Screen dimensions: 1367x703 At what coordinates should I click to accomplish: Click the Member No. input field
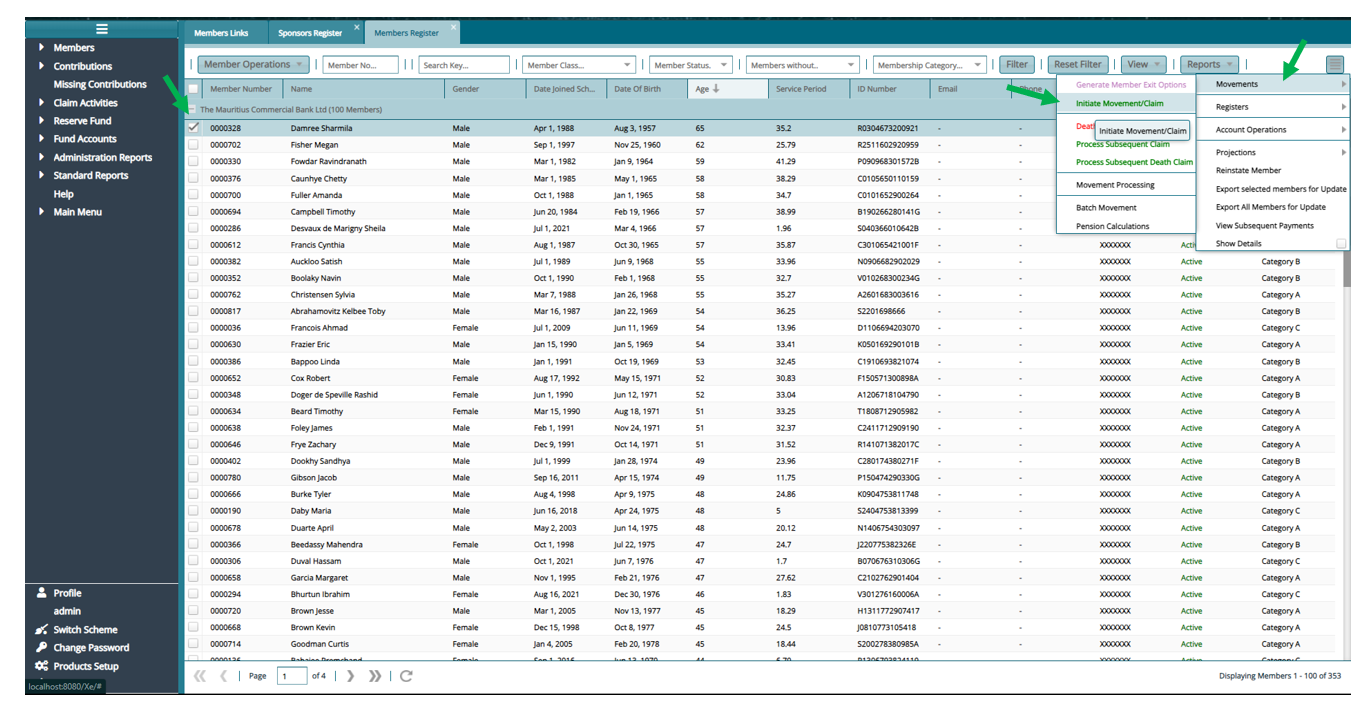tap(361, 65)
